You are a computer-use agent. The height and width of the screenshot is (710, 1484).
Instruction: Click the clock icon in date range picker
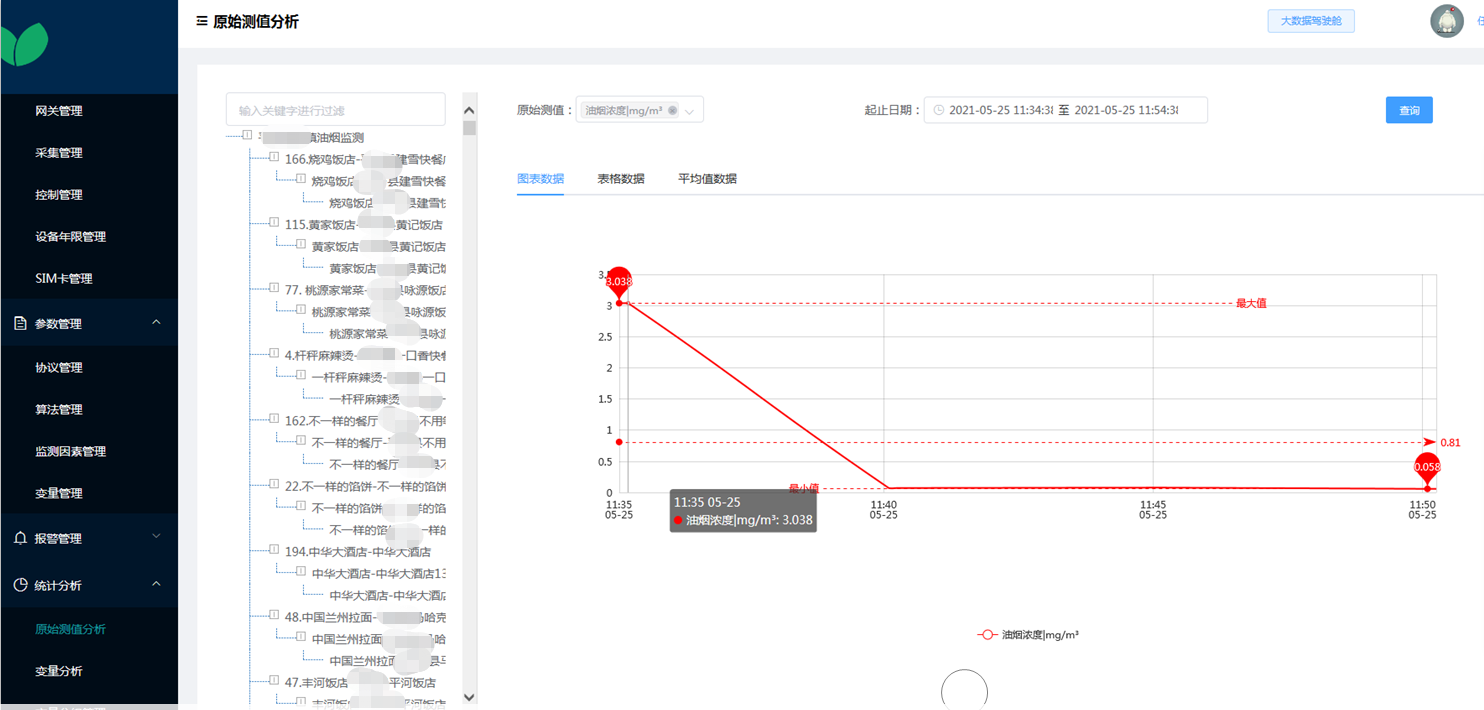(938, 110)
